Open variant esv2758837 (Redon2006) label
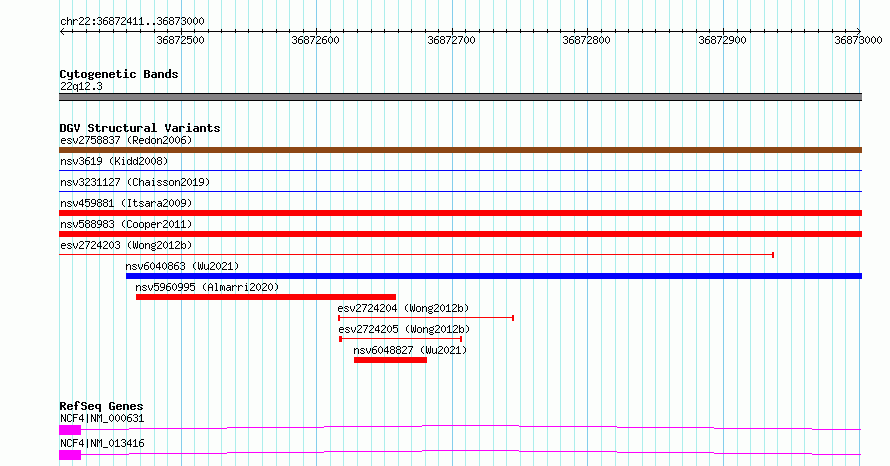This screenshot has width=890, height=466. 126,140
